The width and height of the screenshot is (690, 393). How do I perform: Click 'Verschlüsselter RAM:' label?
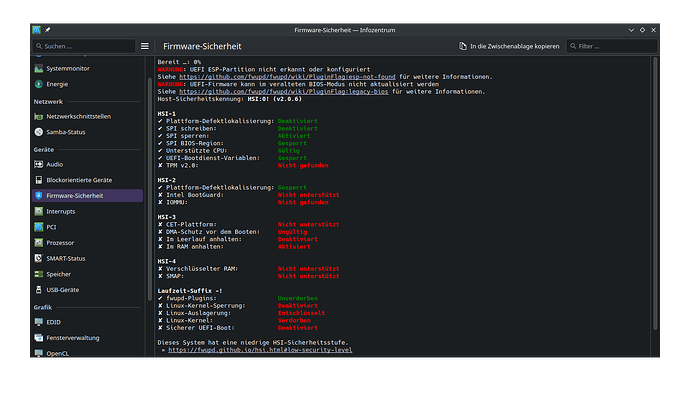[202, 269]
